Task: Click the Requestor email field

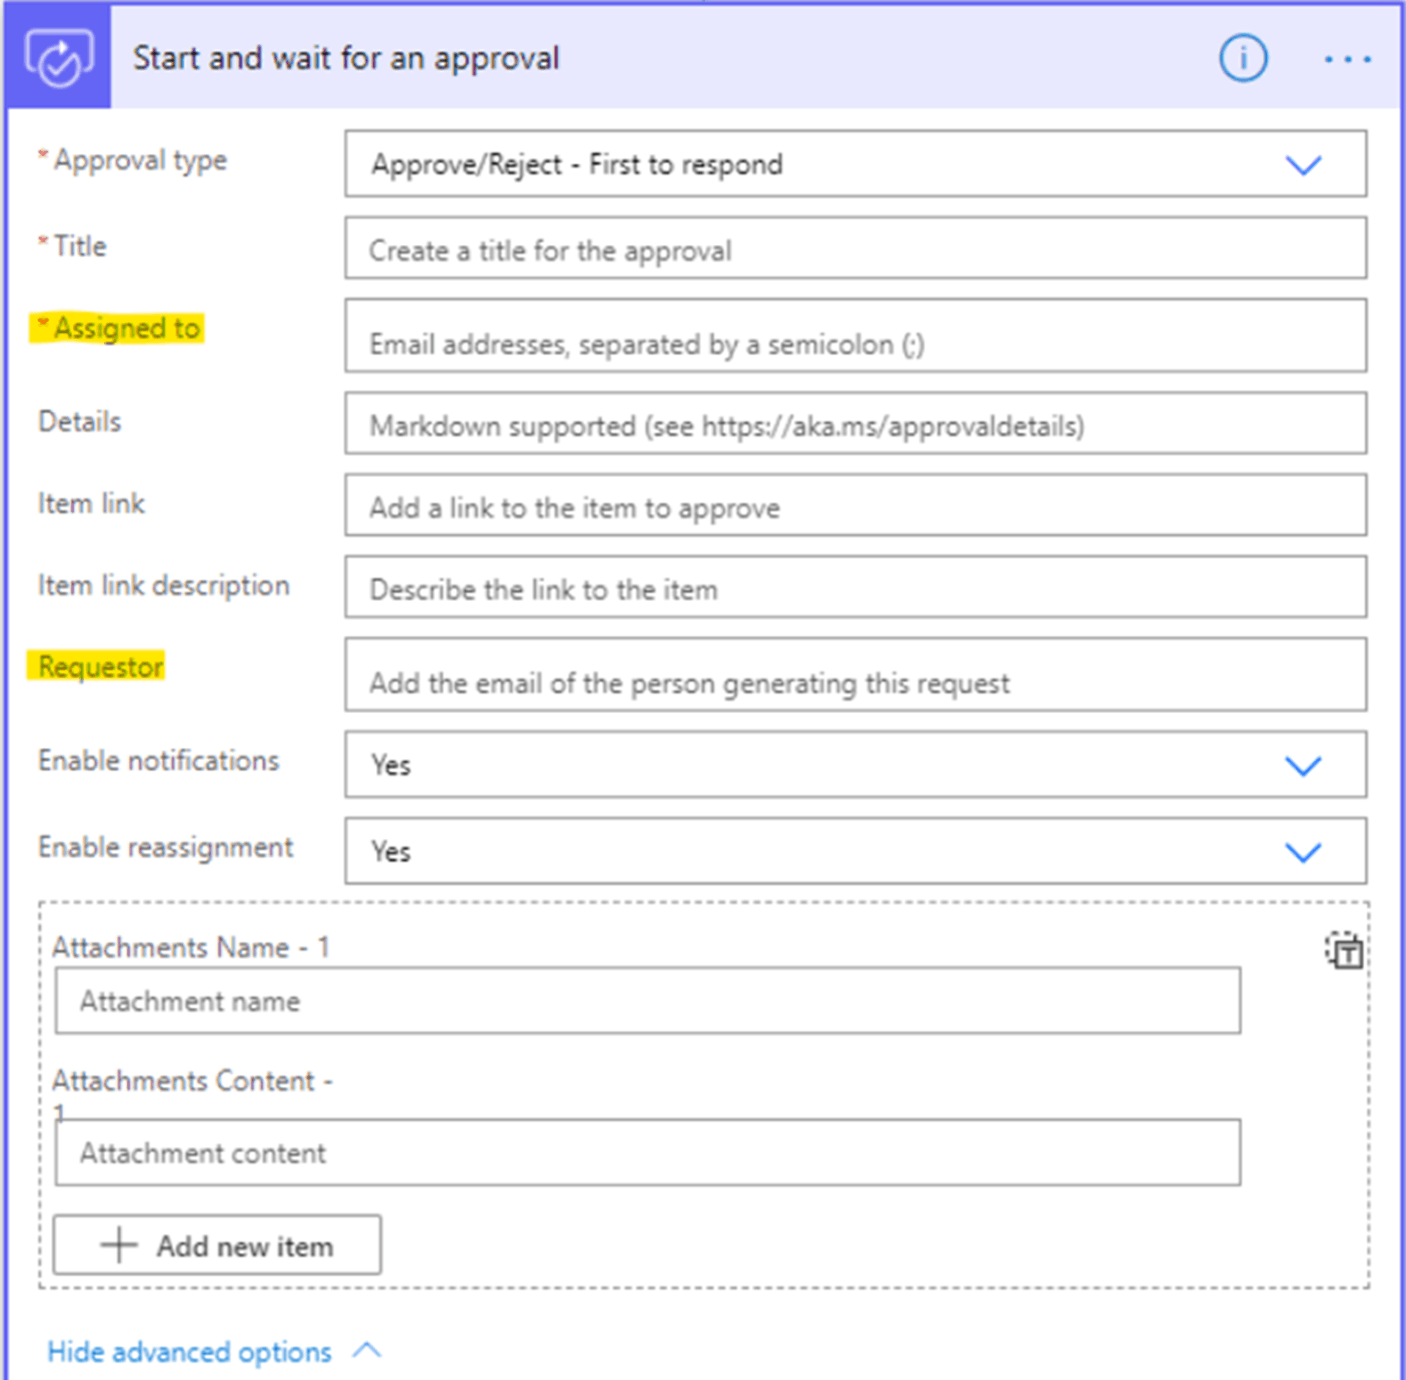Action: [x=855, y=675]
